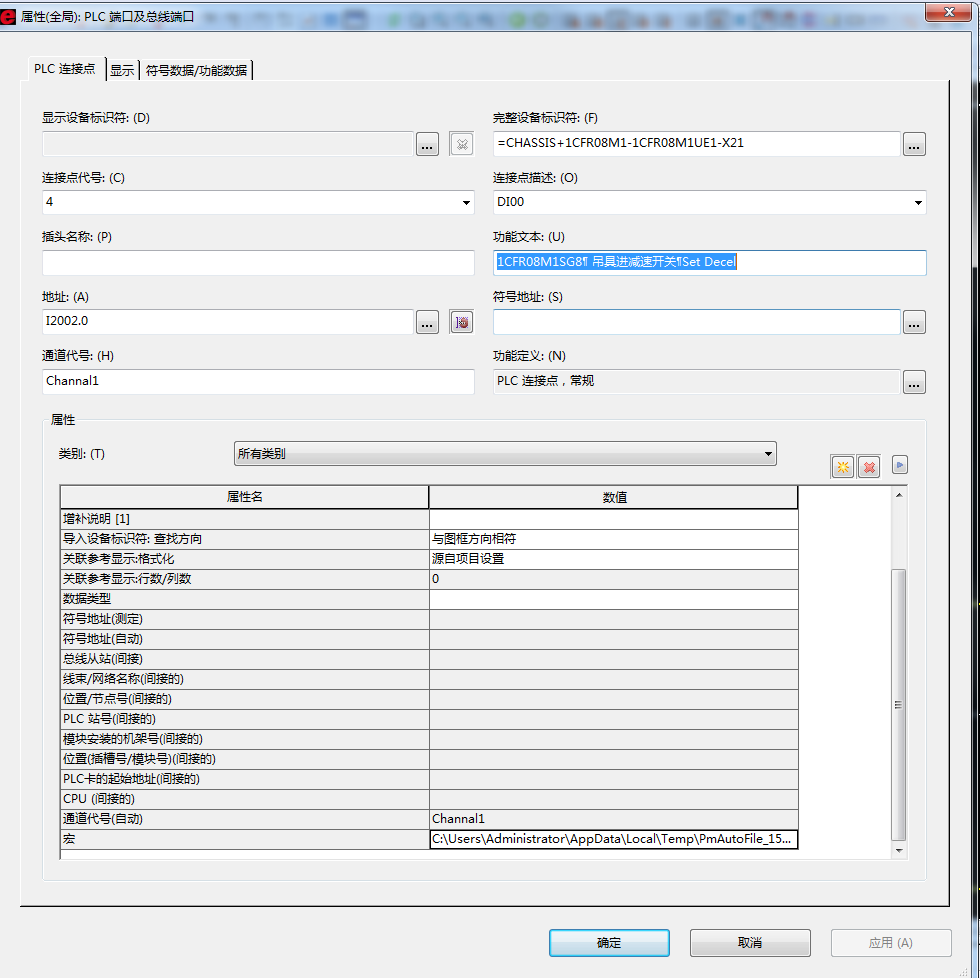Click into the 插头名称 input field
The height and width of the screenshot is (978, 980).
tap(258, 263)
